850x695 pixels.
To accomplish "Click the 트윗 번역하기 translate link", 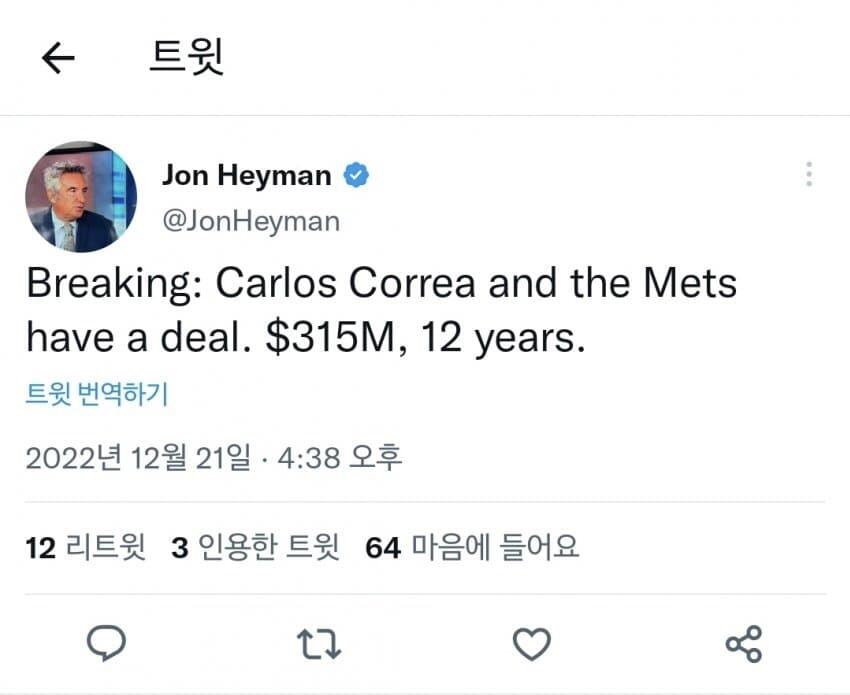I will (96, 396).
